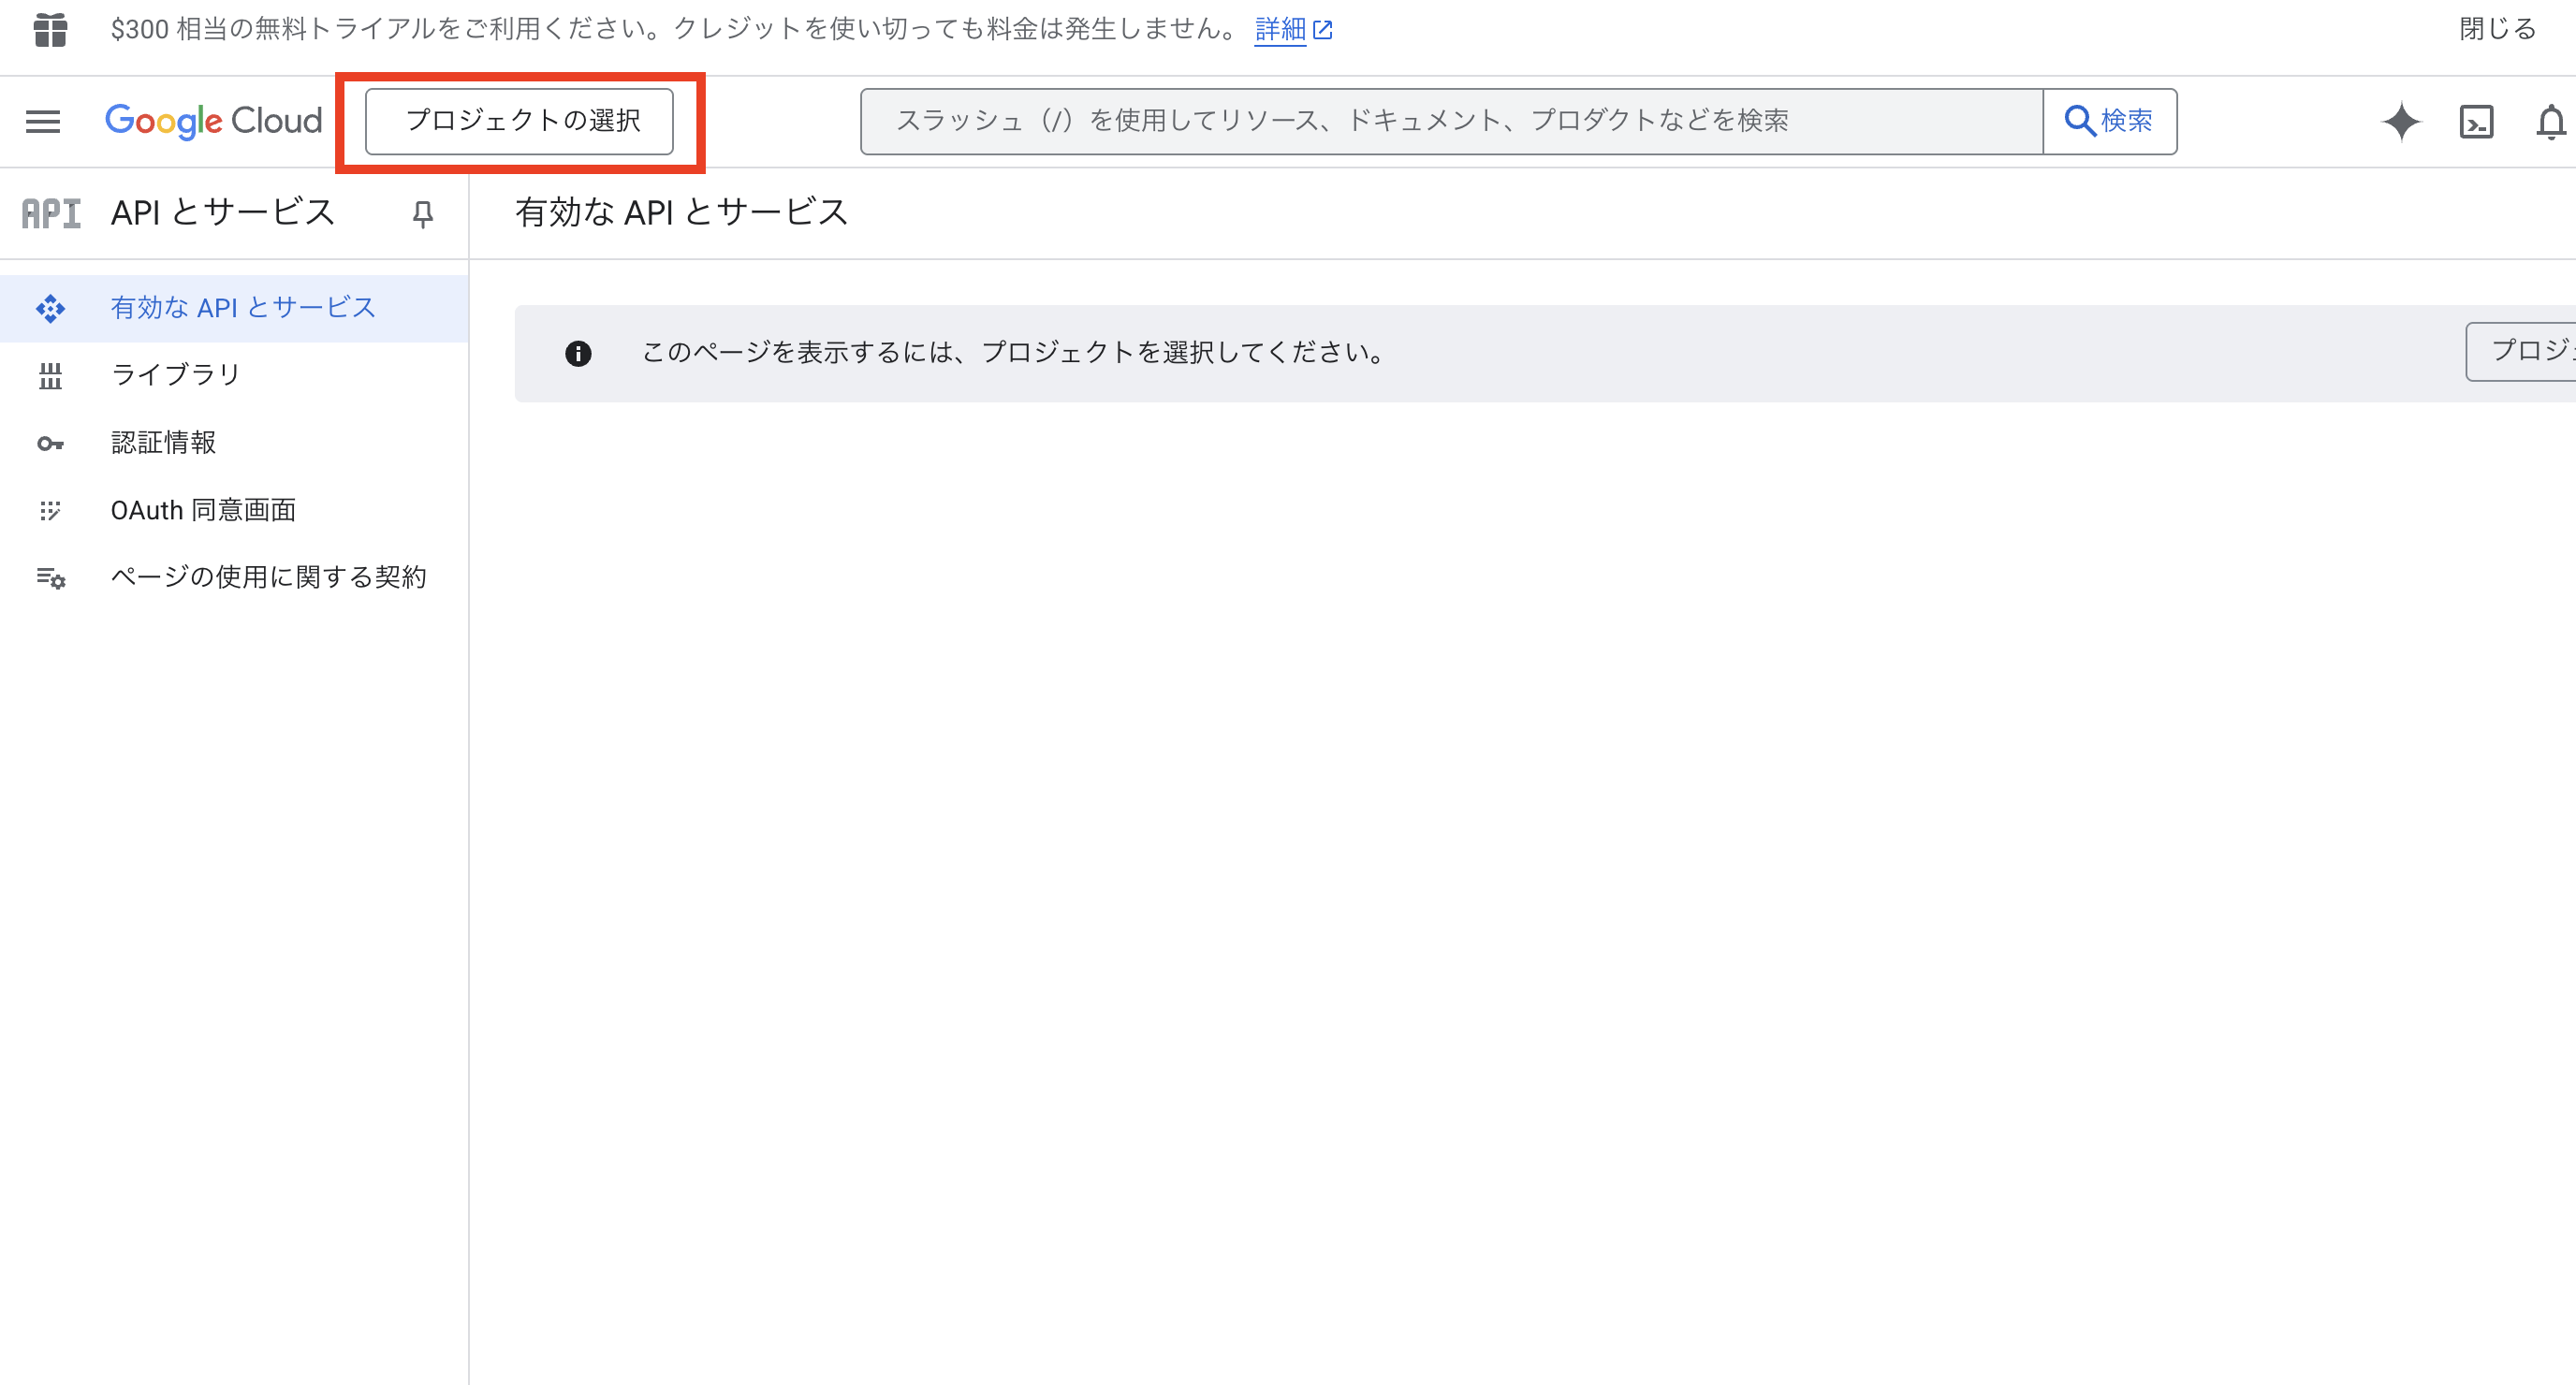Go to 認証情報 credentials page

click(163, 442)
